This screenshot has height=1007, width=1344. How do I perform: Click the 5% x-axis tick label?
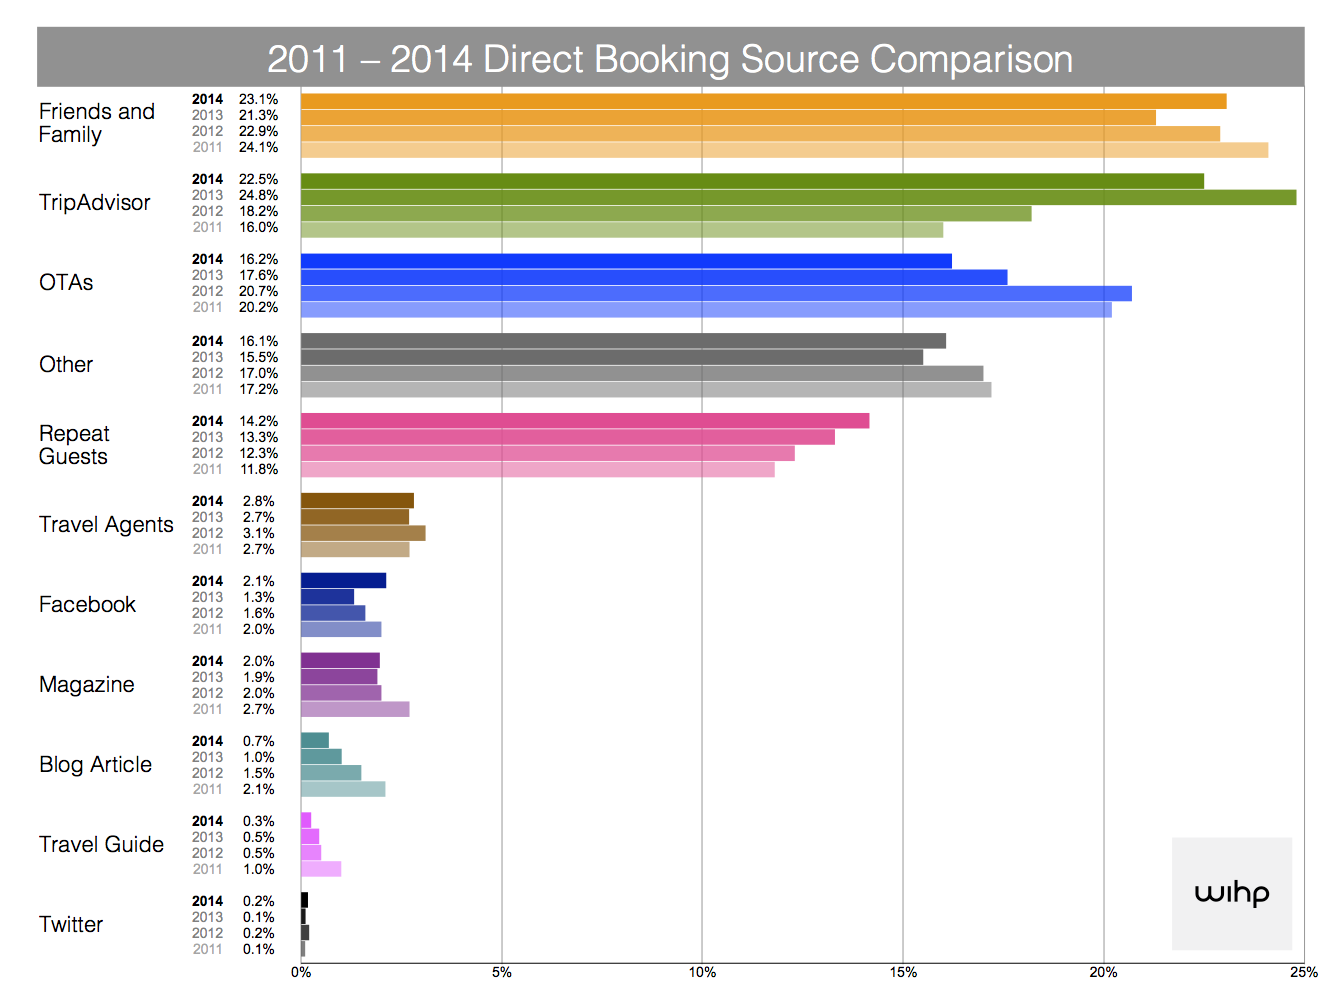[x=502, y=972]
